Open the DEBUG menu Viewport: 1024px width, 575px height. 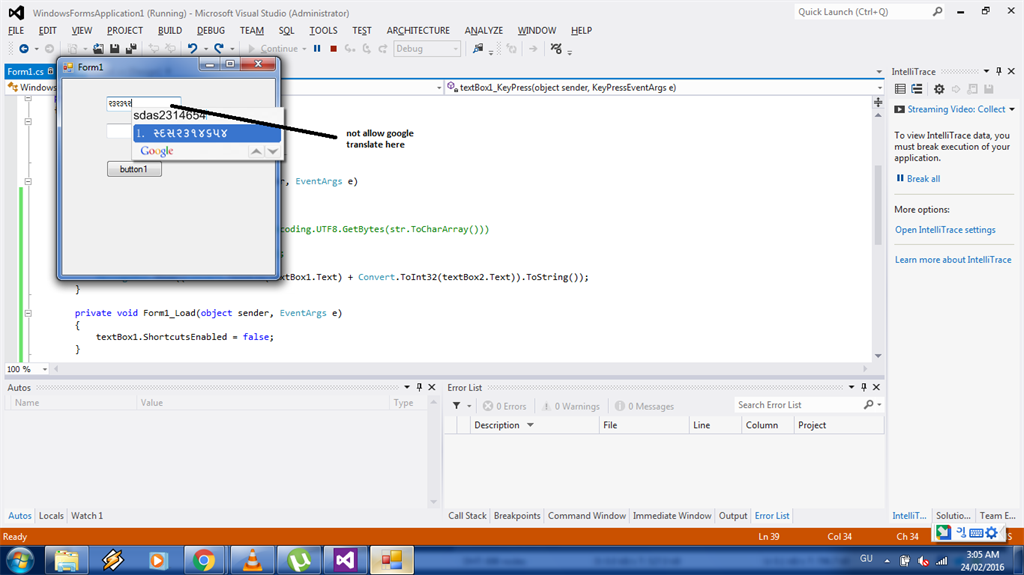point(210,31)
